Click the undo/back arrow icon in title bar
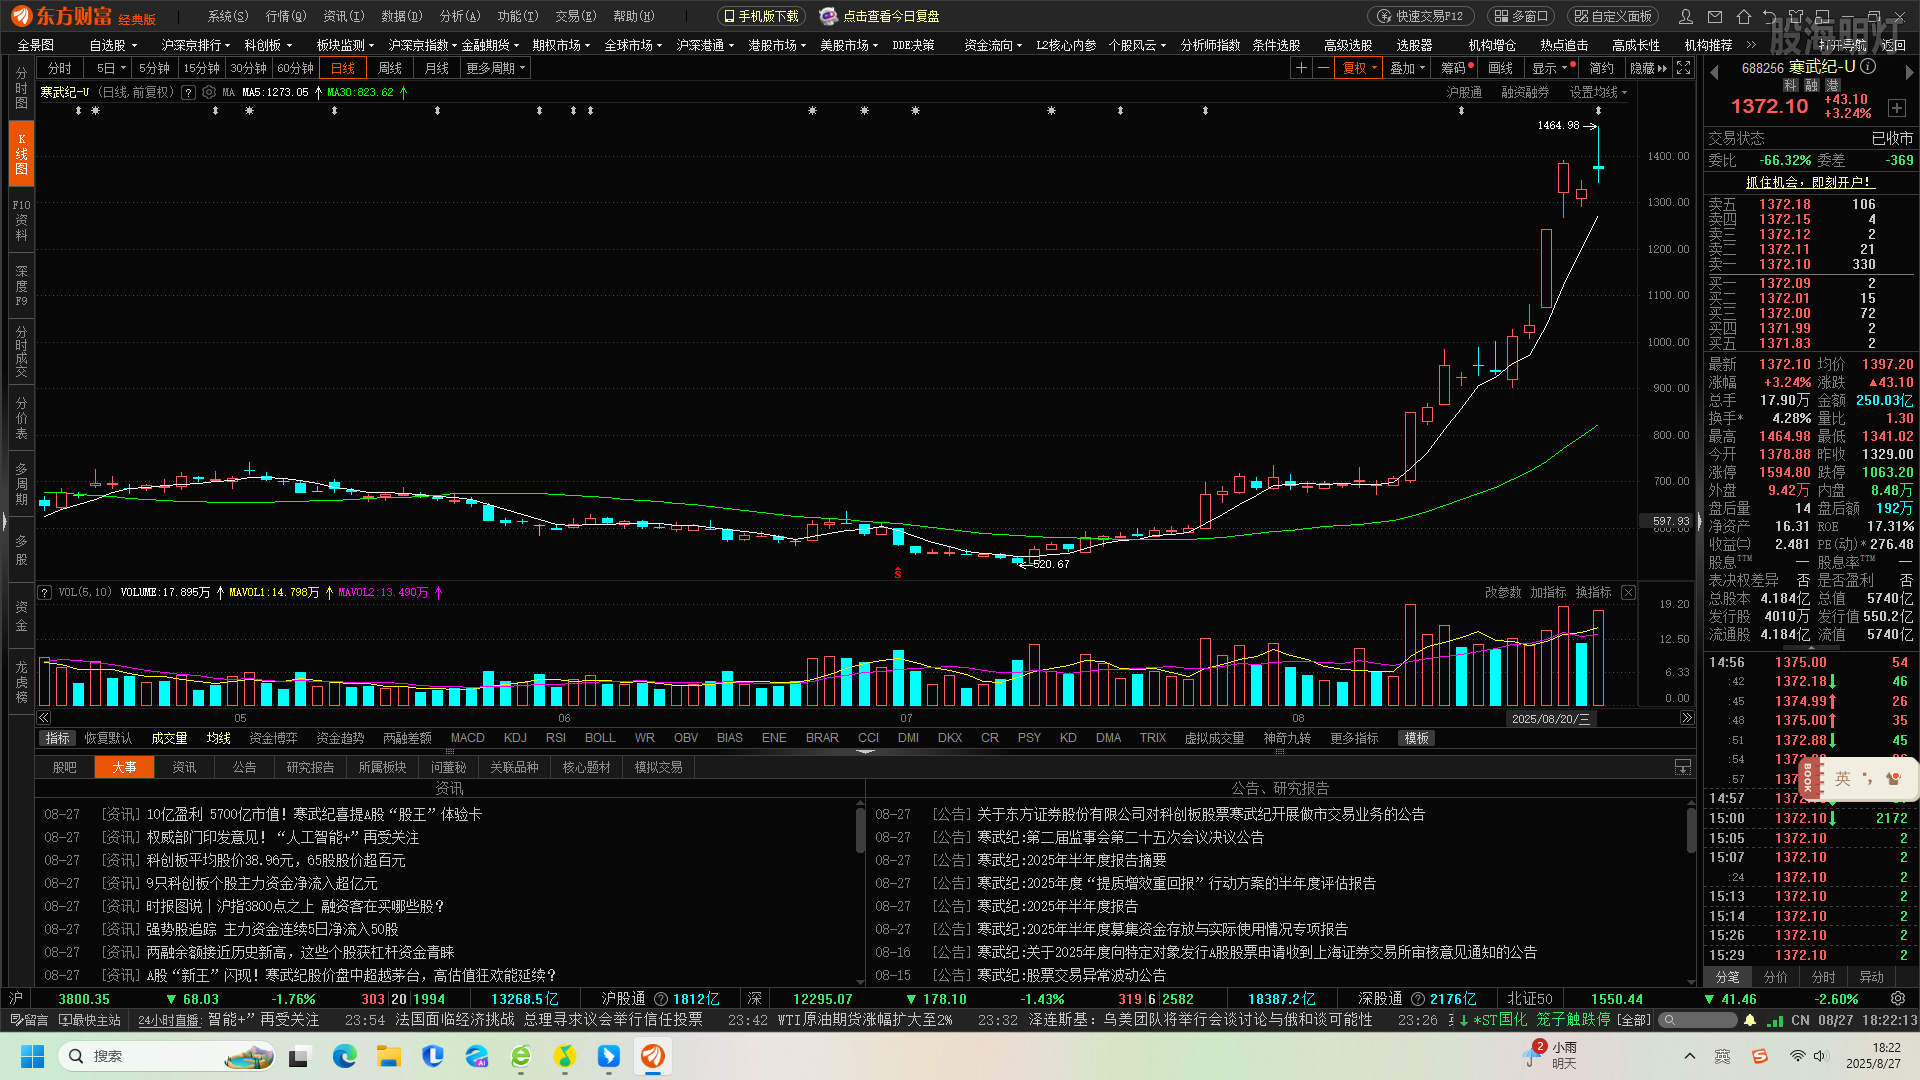 coord(1770,16)
